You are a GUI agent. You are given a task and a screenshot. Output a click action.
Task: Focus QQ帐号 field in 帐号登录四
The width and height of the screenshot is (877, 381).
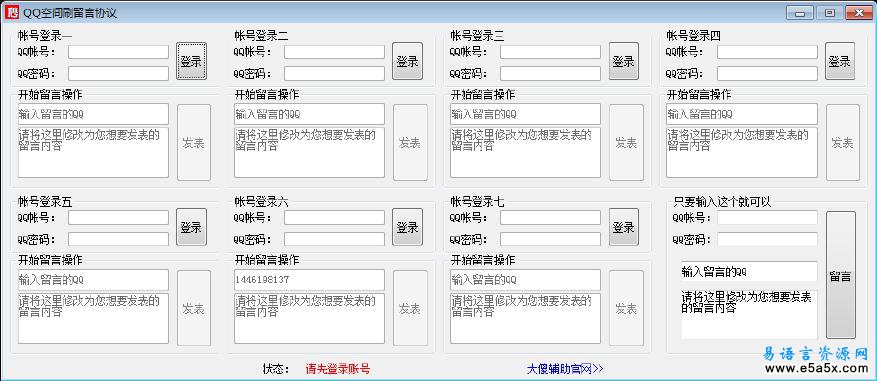pos(767,52)
